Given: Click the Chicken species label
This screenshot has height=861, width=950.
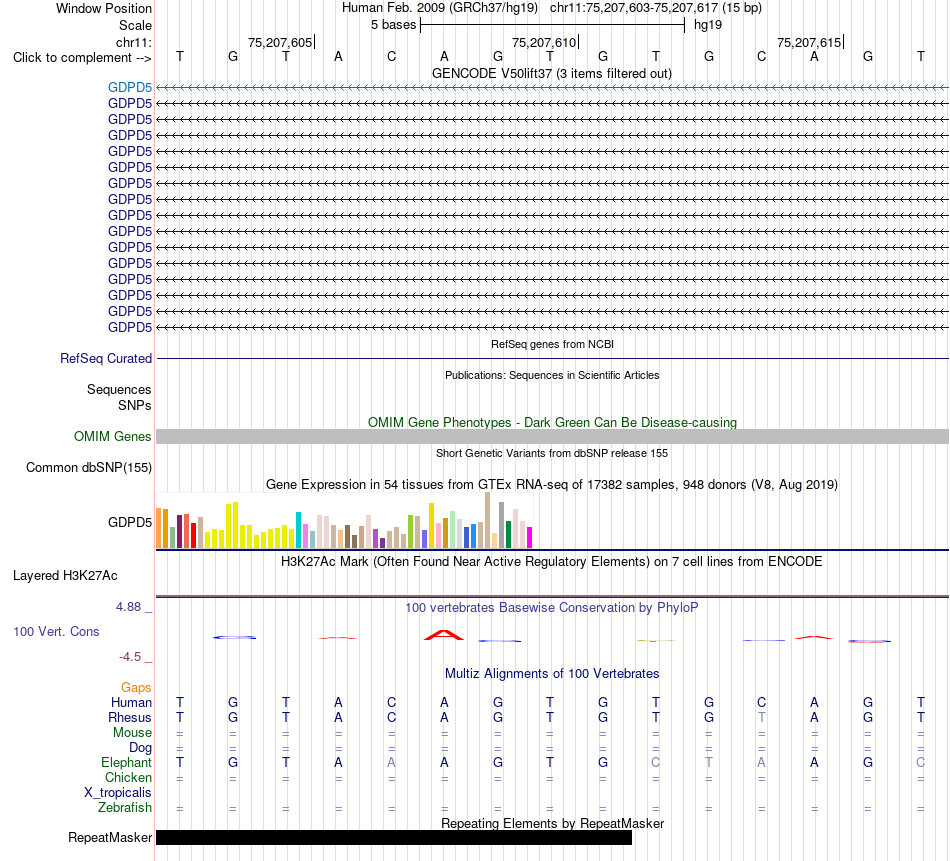Looking at the screenshot, I should tap(128, 777).
